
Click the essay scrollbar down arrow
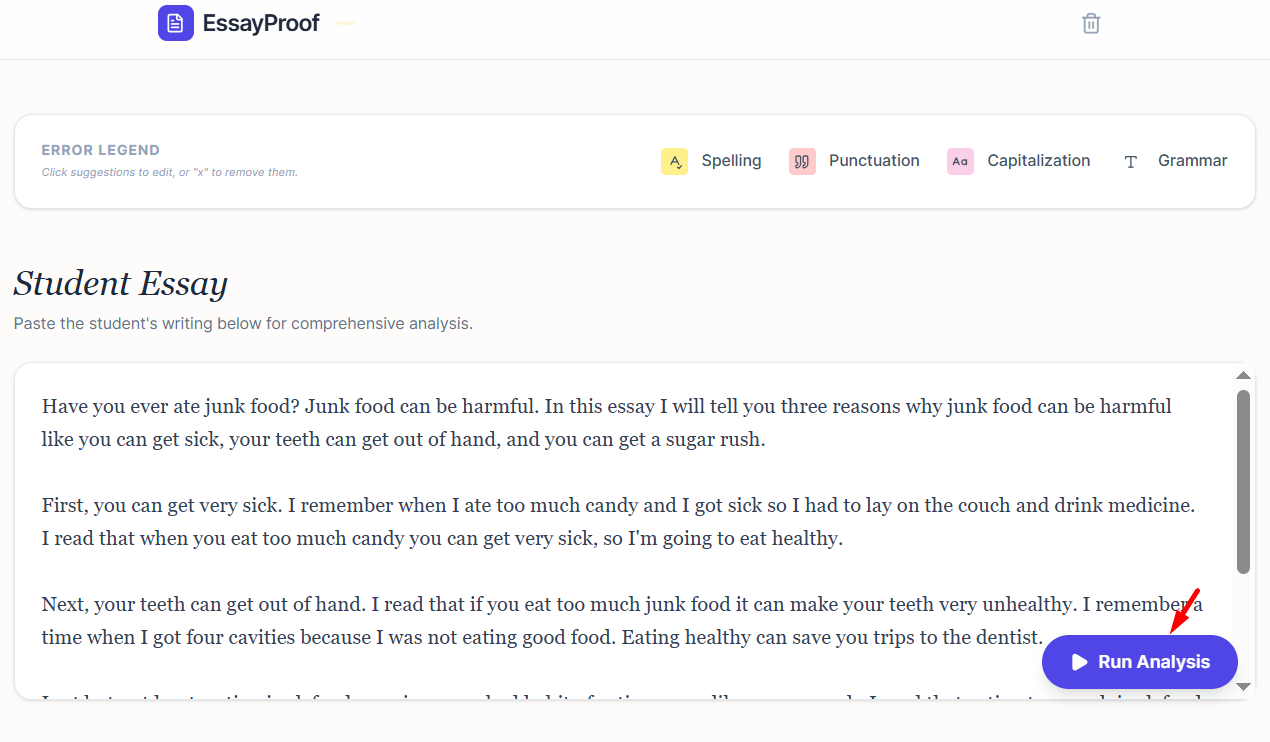click(x=1243, y=686)
